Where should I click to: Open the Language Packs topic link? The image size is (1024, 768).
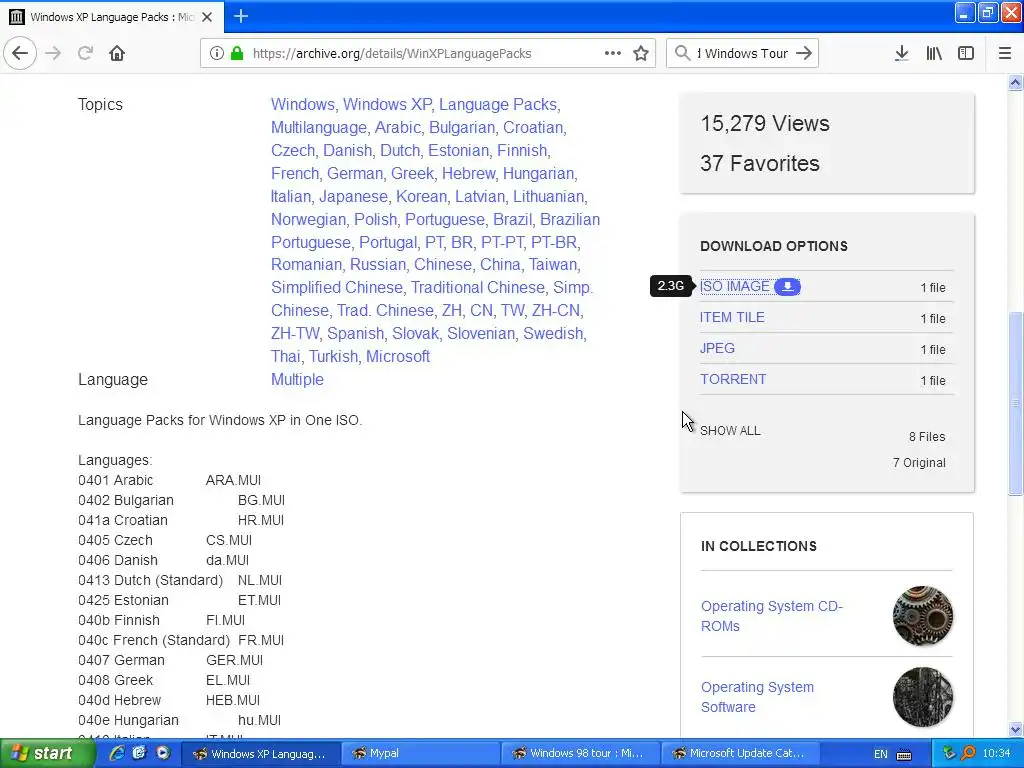498,104
